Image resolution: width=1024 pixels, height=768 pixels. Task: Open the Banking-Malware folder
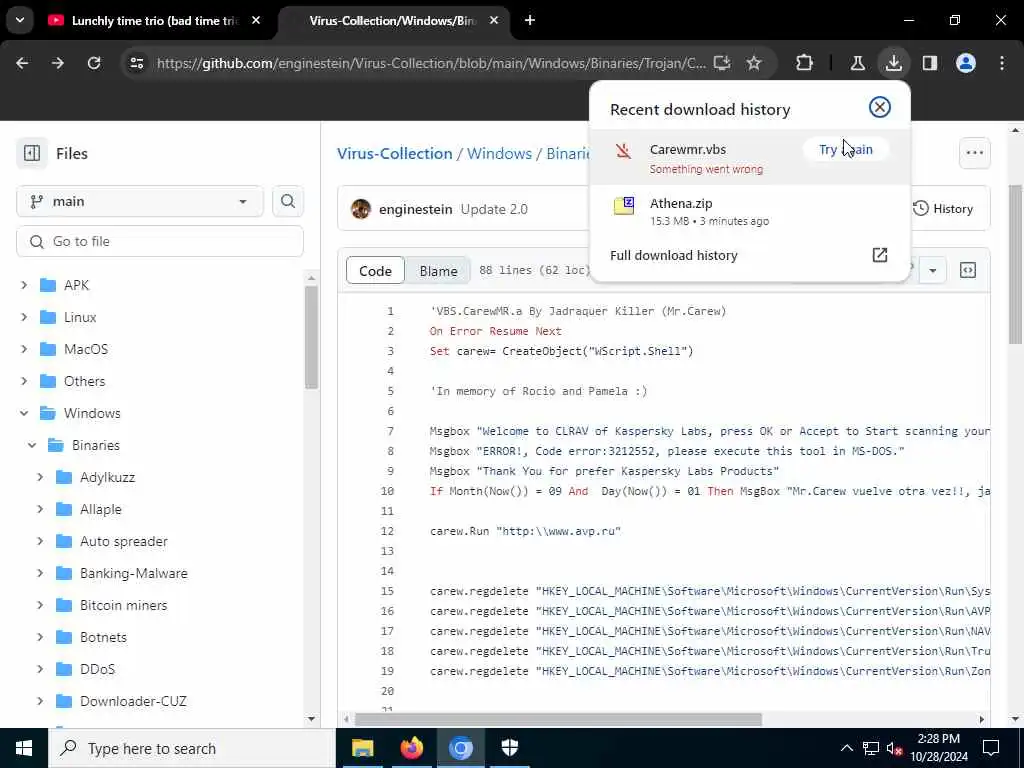coord(133,573)
